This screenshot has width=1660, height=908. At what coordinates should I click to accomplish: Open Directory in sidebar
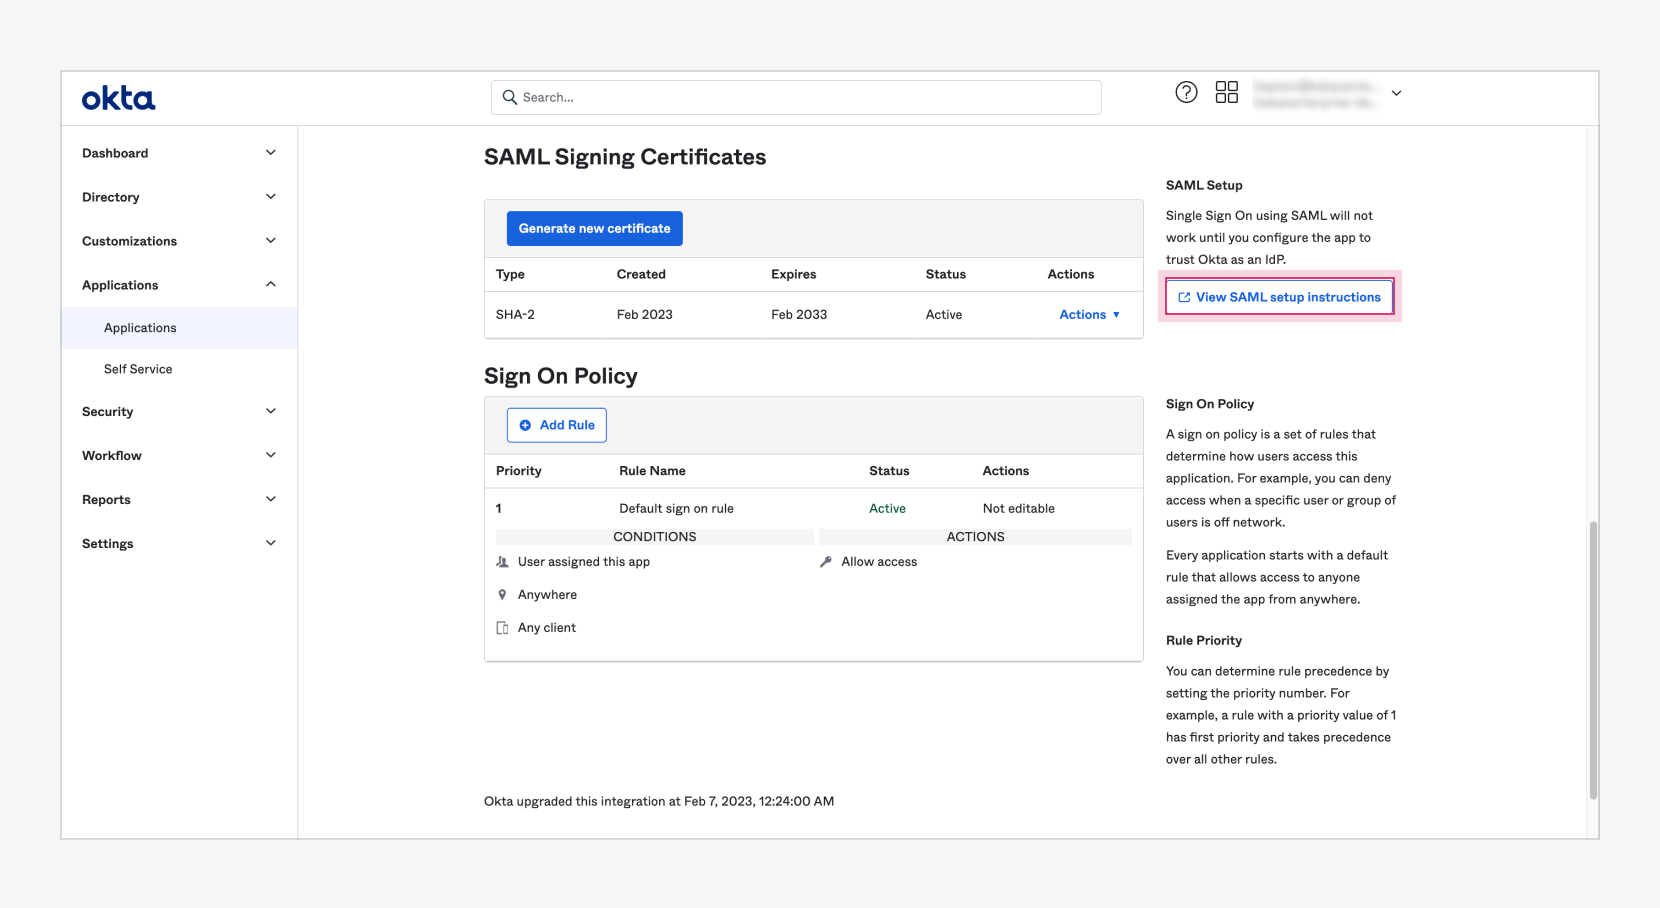click(x=111, y=197)
